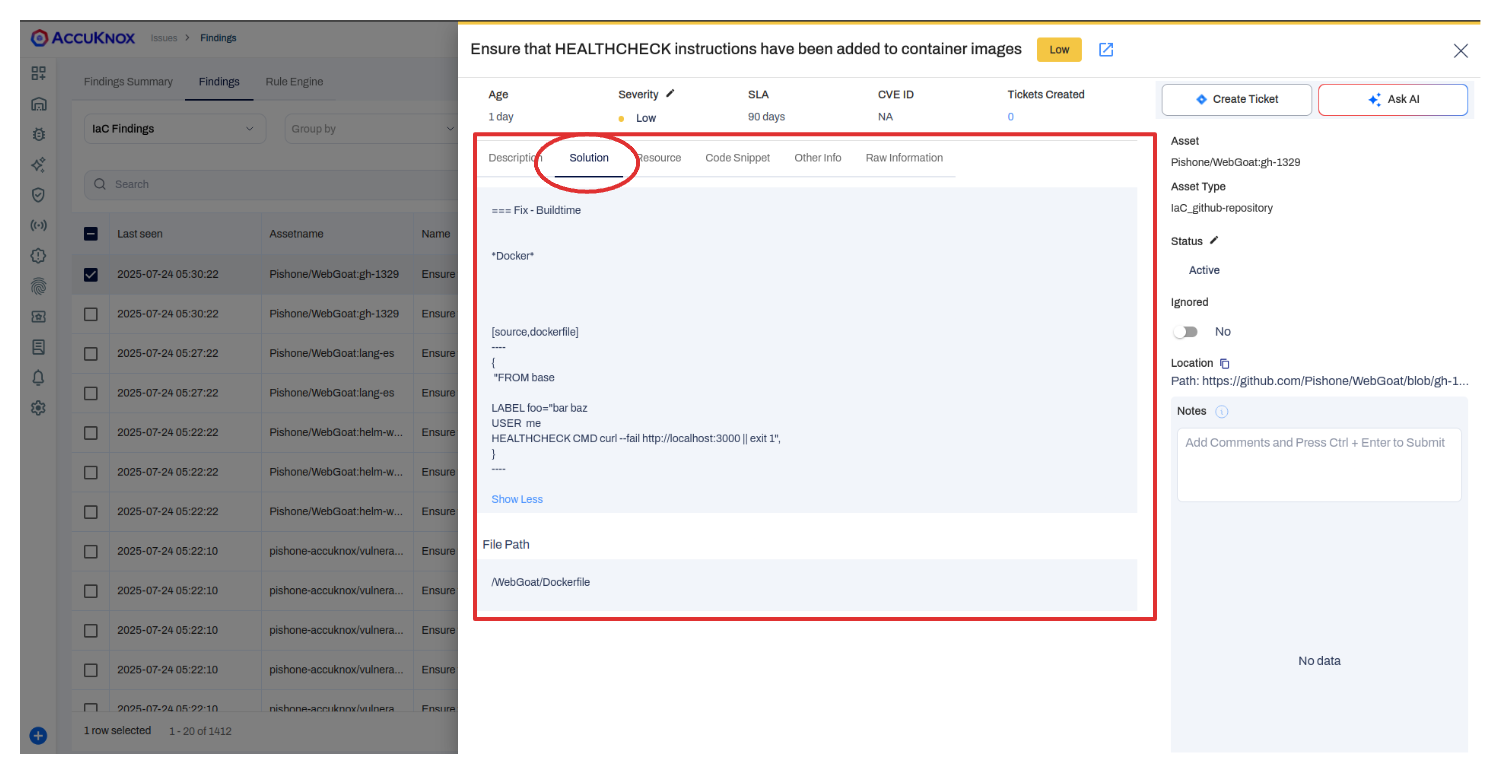The image size is (1500, 774).
Task: Open the Rule Engine tab
Action: [x=294, y=82]
